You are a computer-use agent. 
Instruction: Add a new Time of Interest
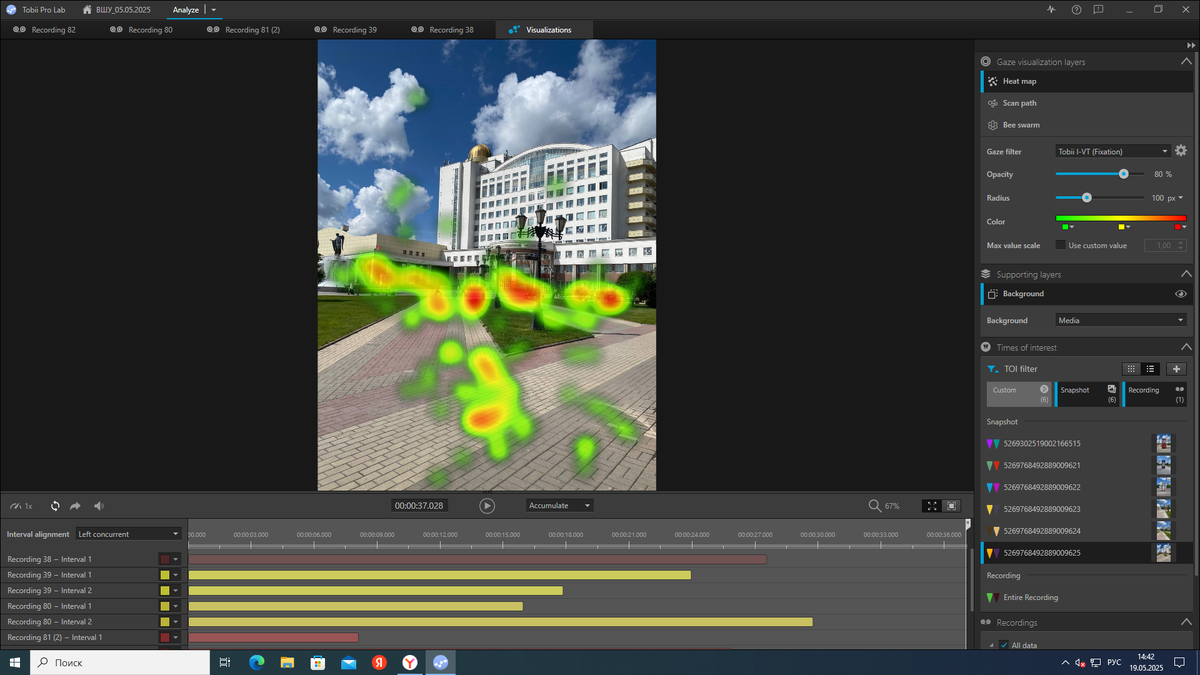[x=1177, y=369]
